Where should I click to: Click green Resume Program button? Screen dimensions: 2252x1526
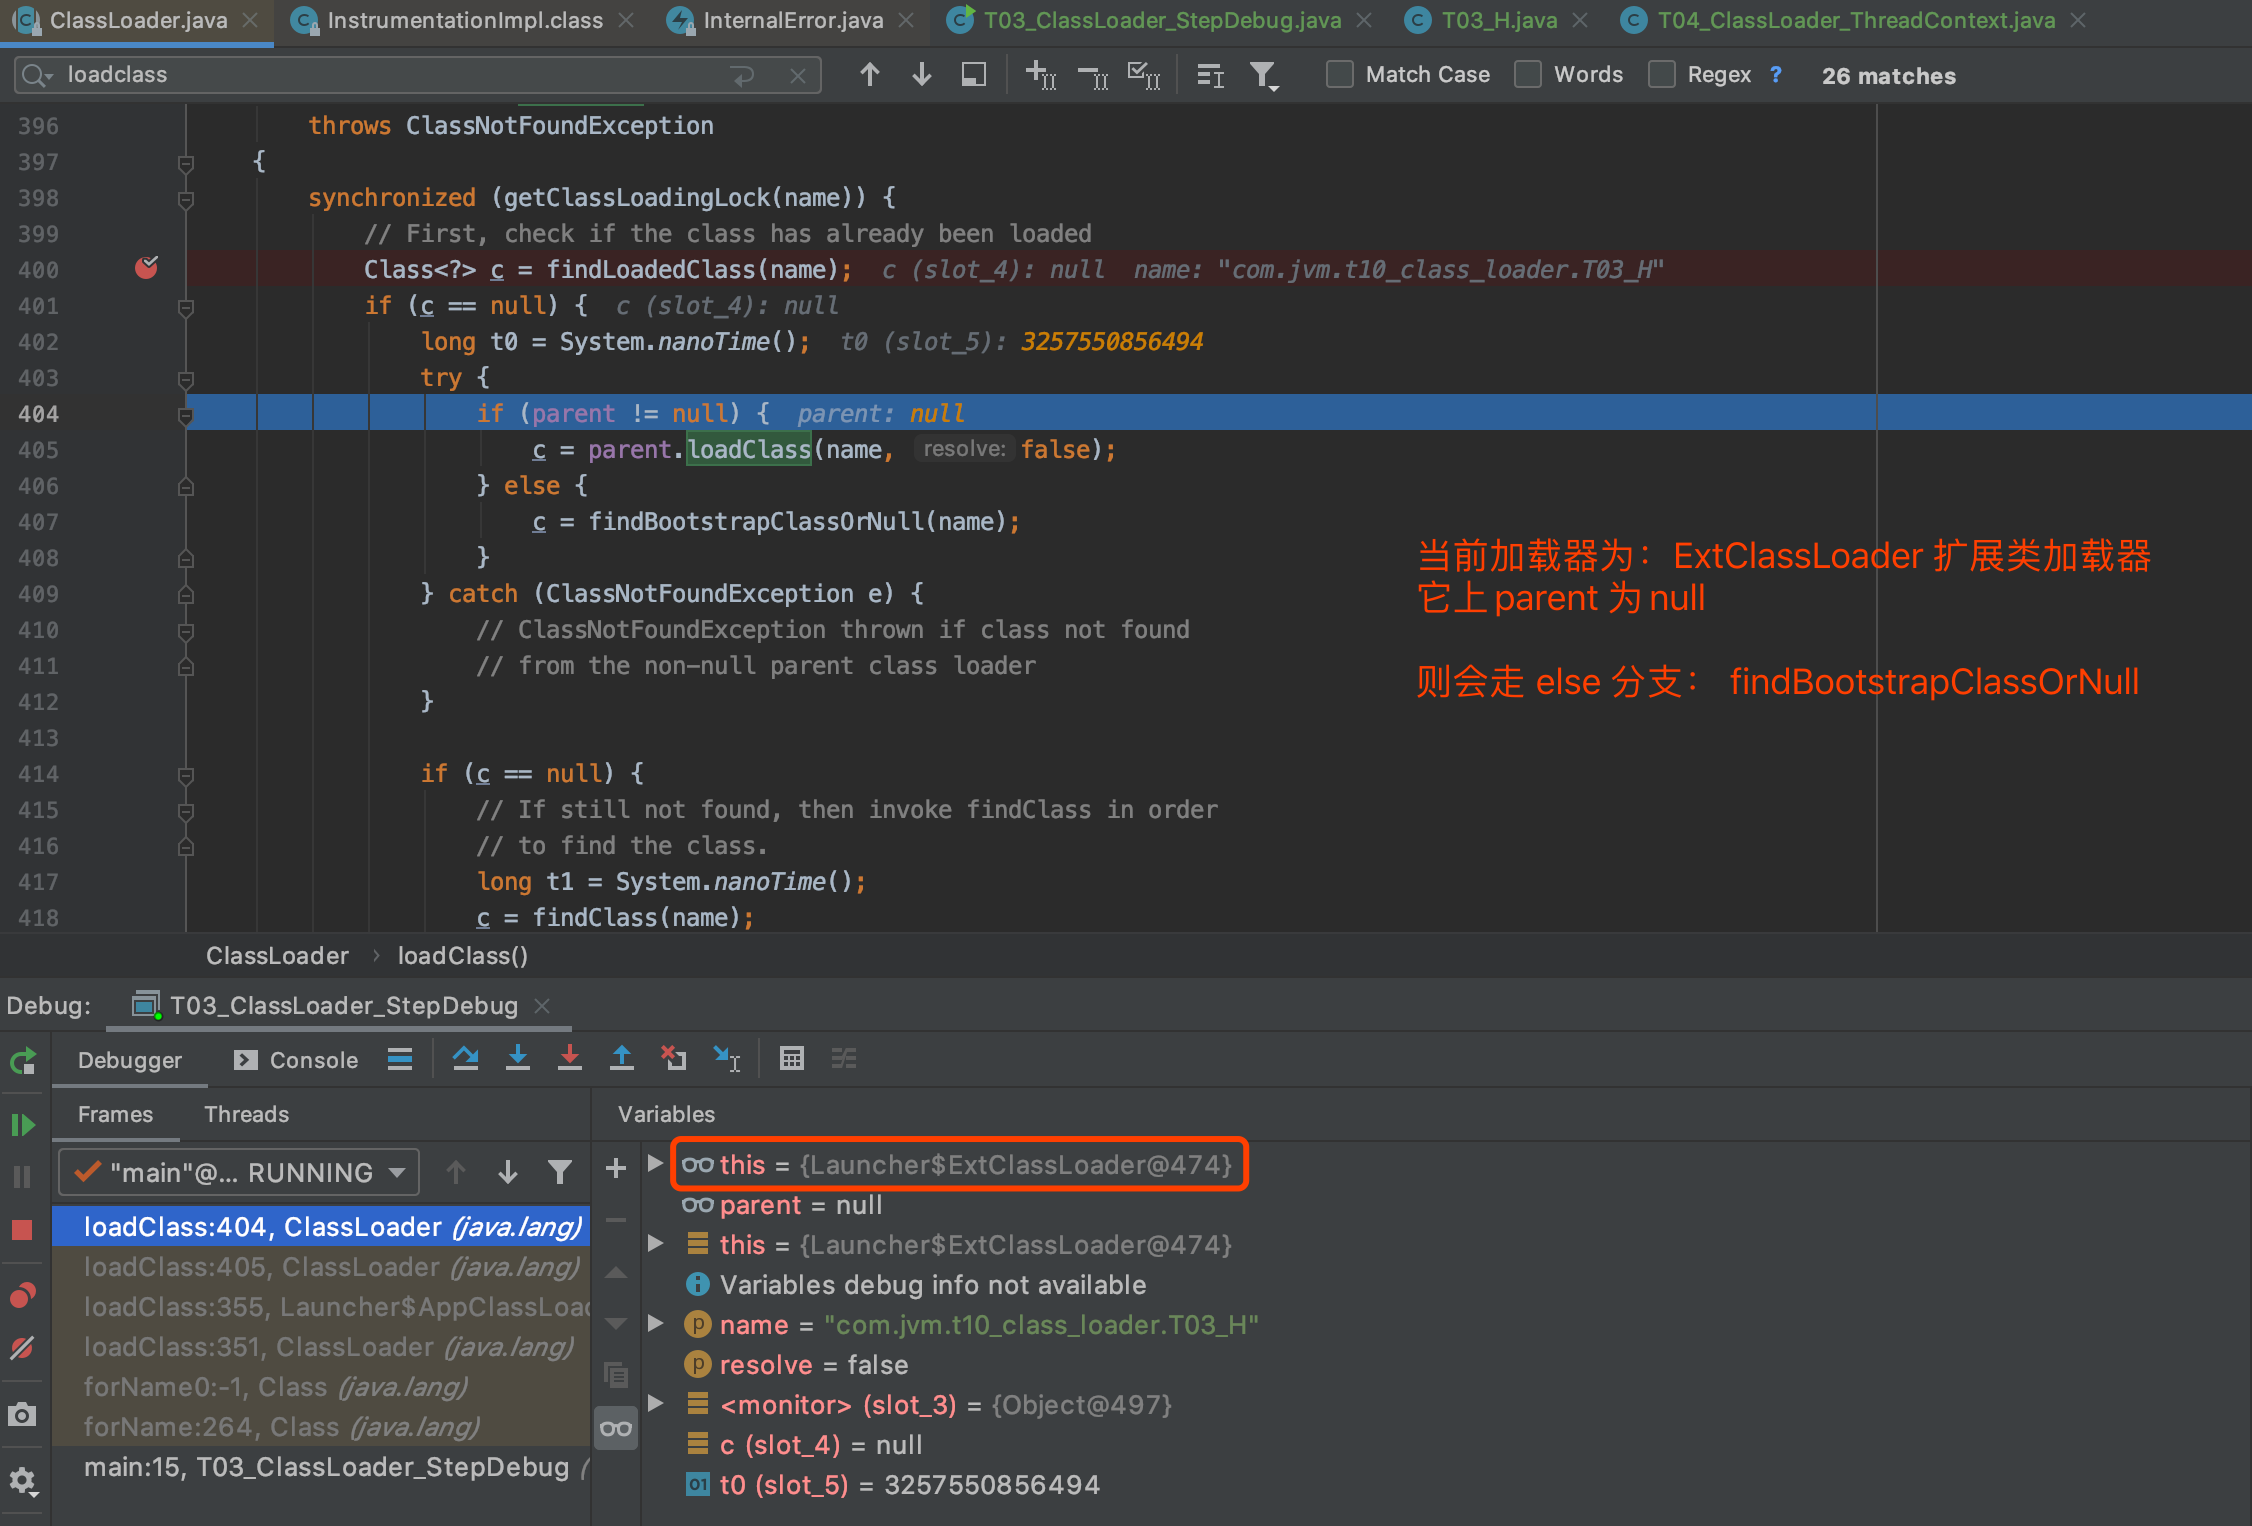[22, 1125]
